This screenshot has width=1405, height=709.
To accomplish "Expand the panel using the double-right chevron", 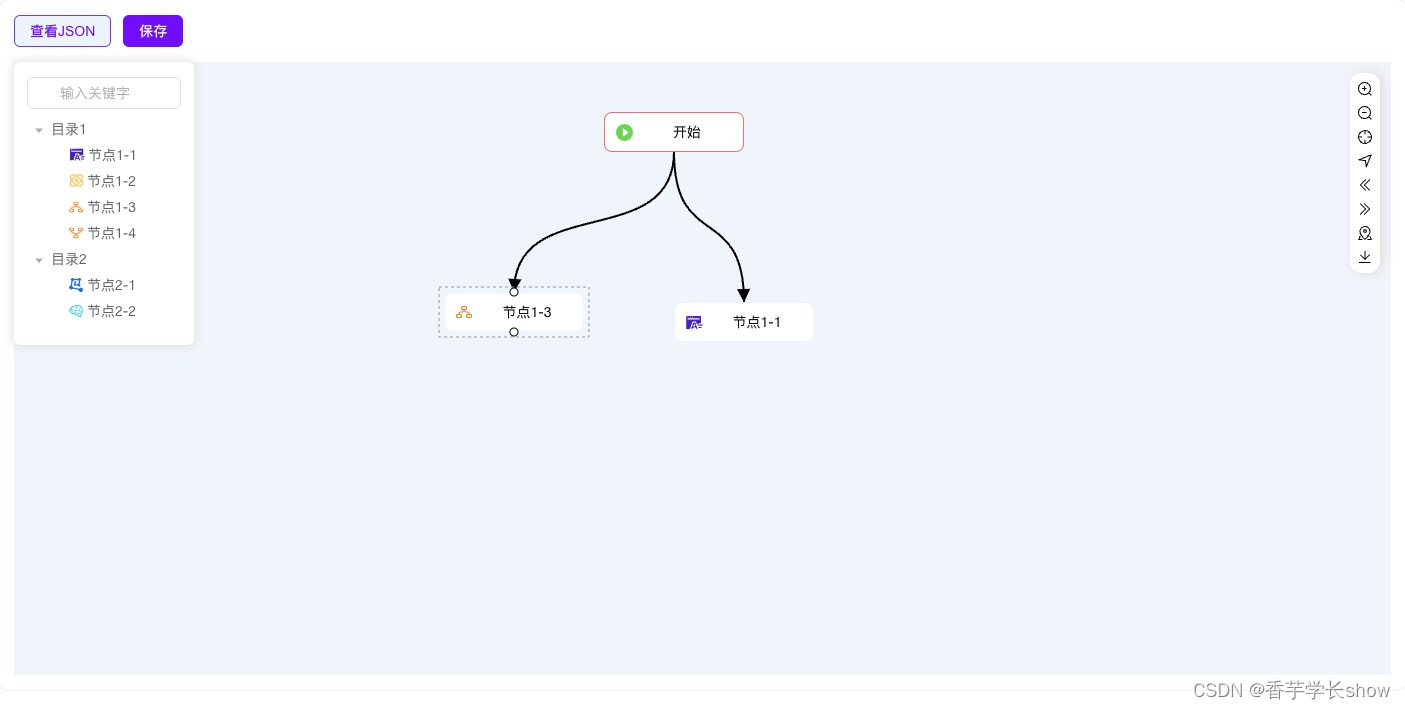I will click(1365, 209).
